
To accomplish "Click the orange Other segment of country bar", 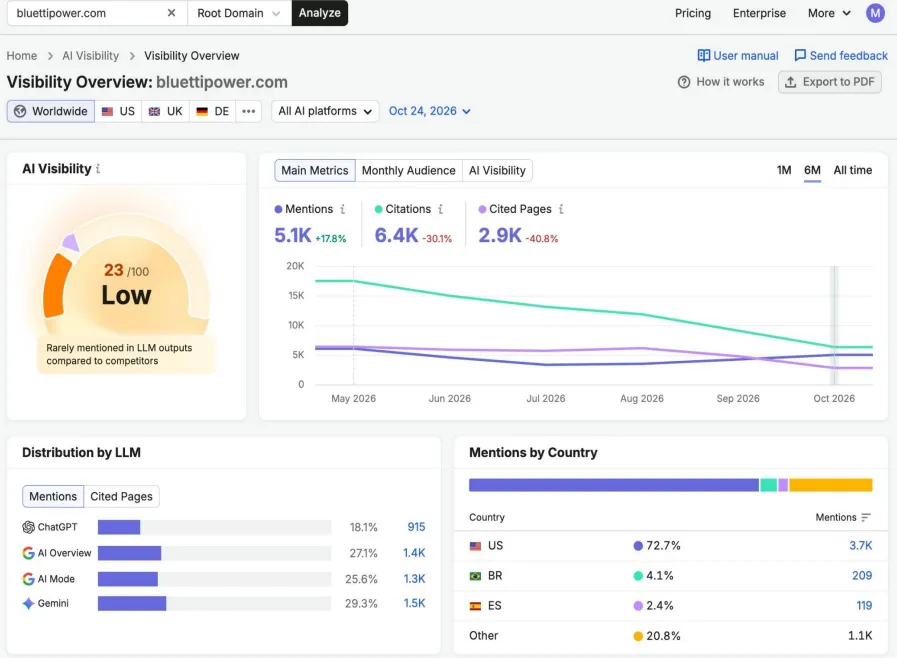I will (831, 485).
